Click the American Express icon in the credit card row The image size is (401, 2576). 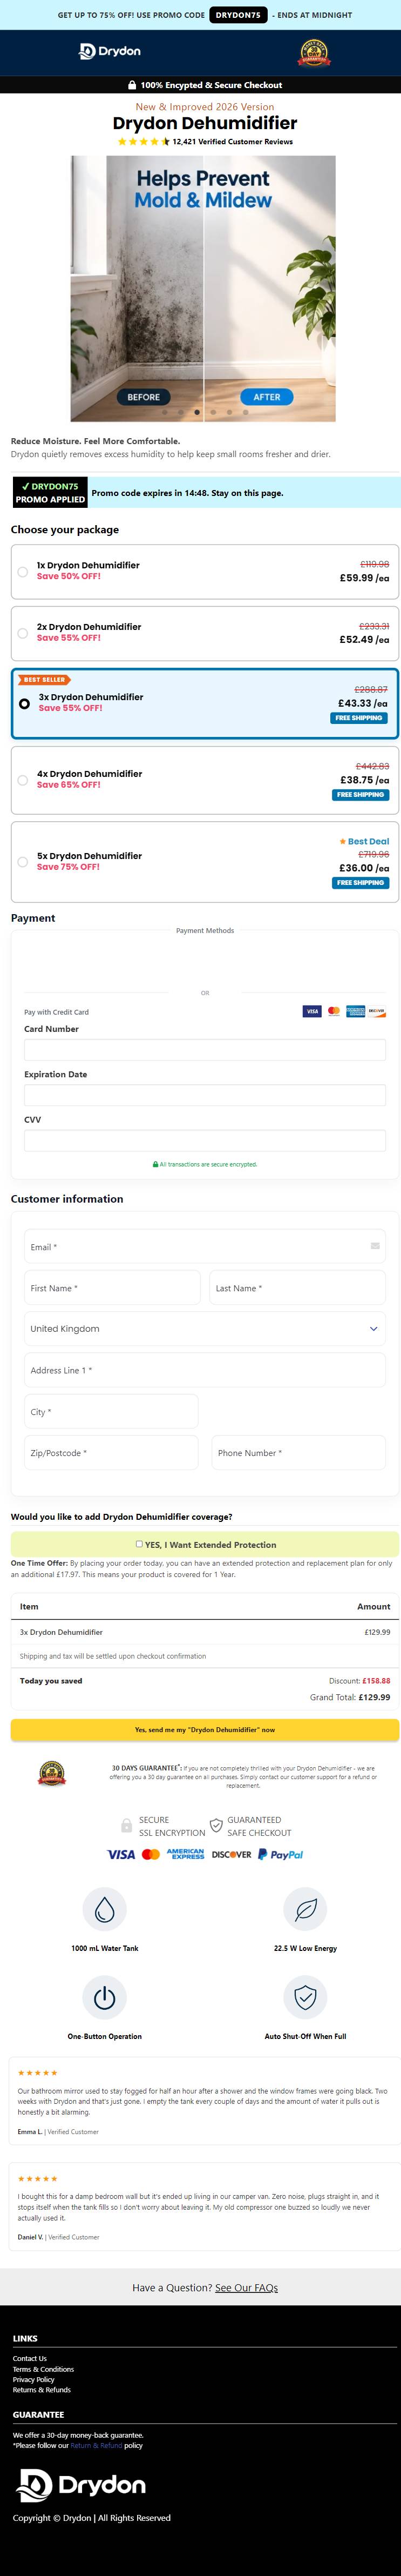355,1011
